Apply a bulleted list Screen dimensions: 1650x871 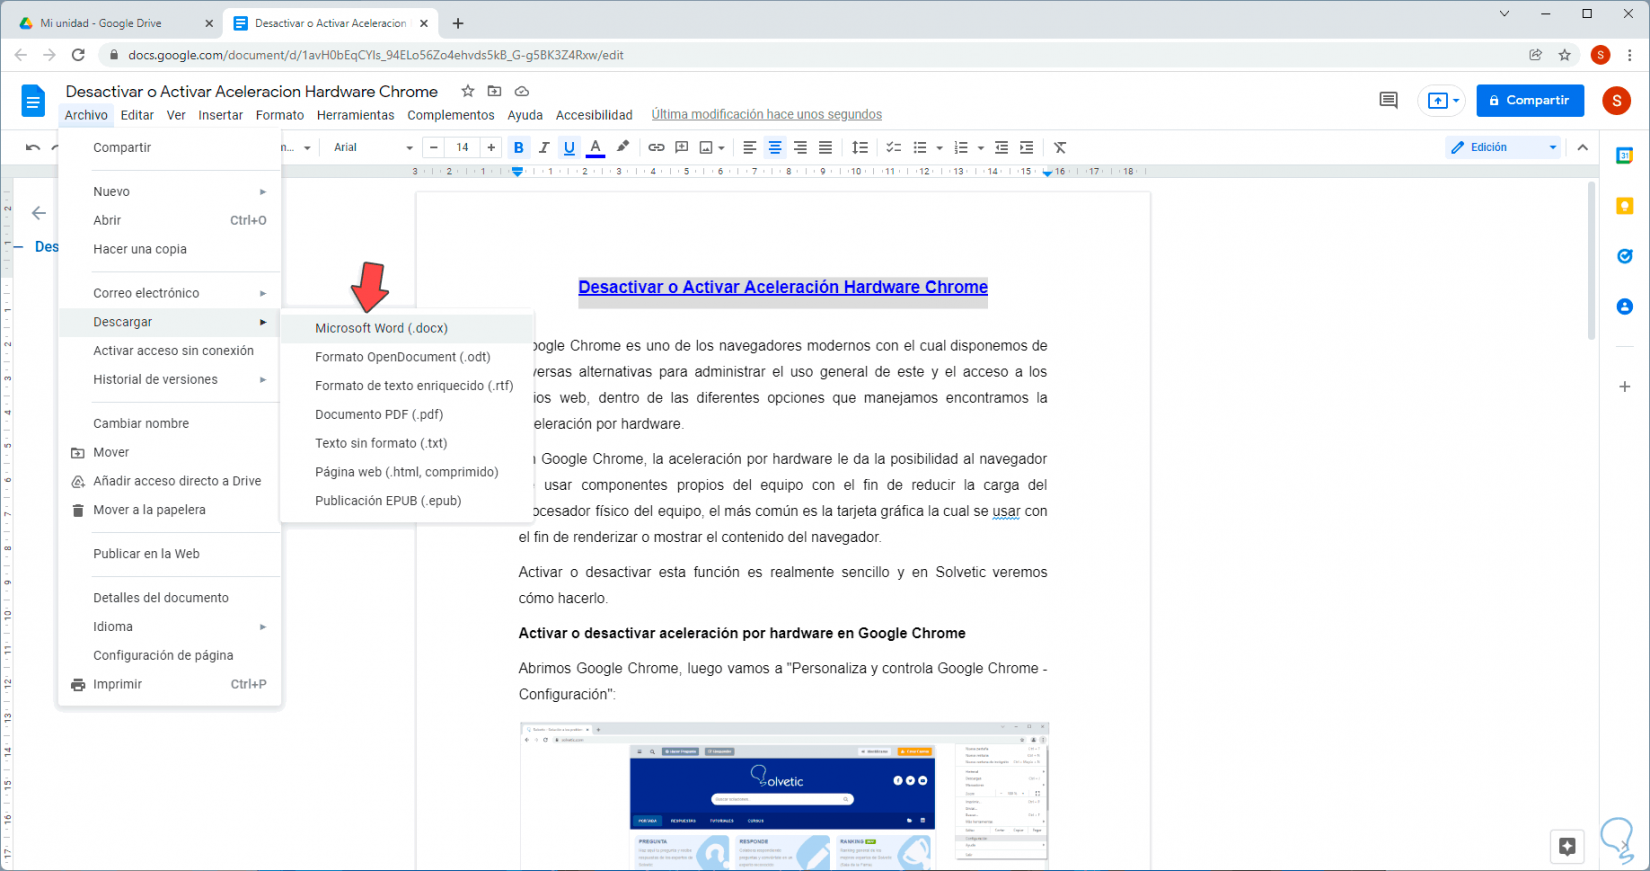(x=920, y=148)
